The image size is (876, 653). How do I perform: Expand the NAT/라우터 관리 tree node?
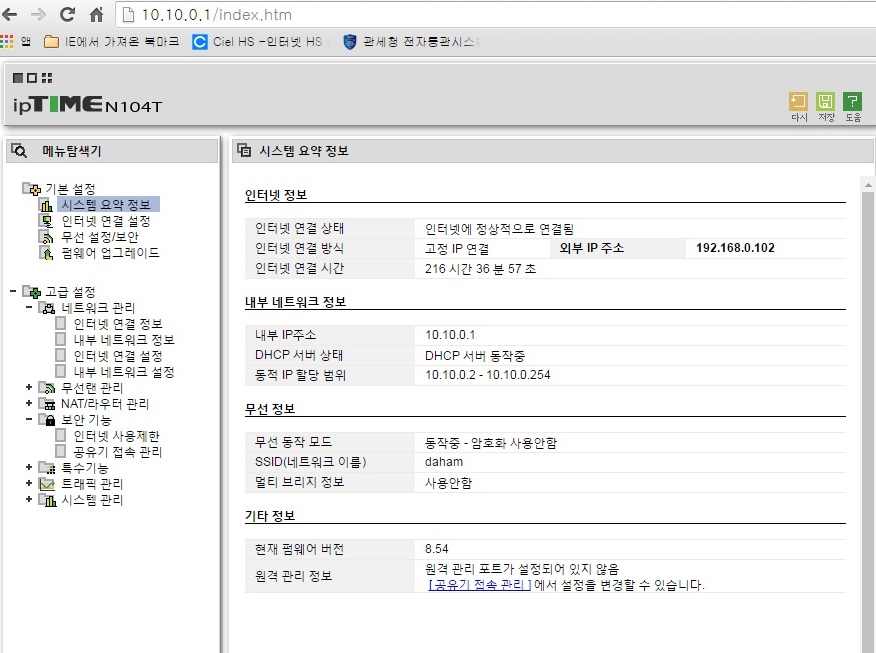coord(29,403)
